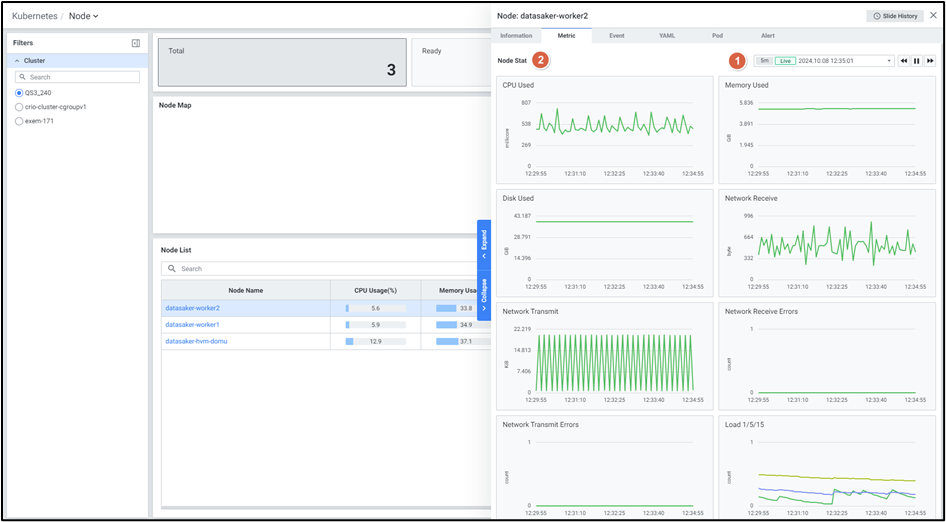
Task: Click the rewind time button
Action: (904, 61)
